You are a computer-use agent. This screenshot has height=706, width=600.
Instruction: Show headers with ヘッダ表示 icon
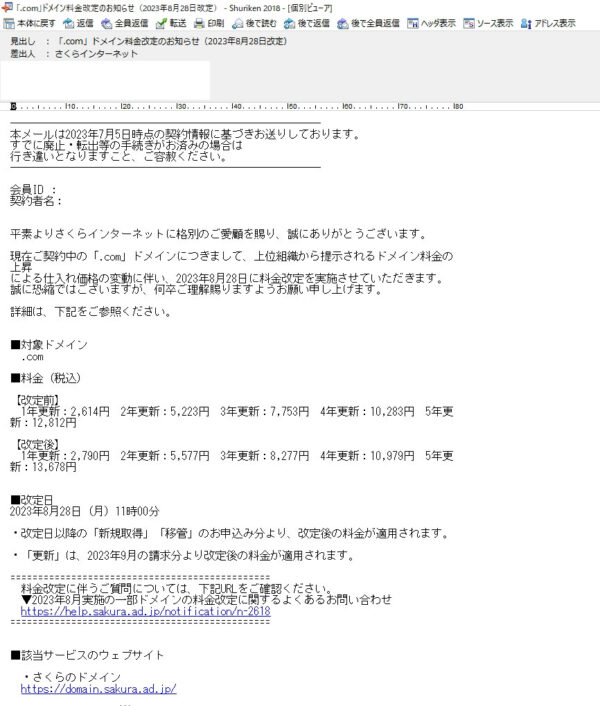pos(412,23)
